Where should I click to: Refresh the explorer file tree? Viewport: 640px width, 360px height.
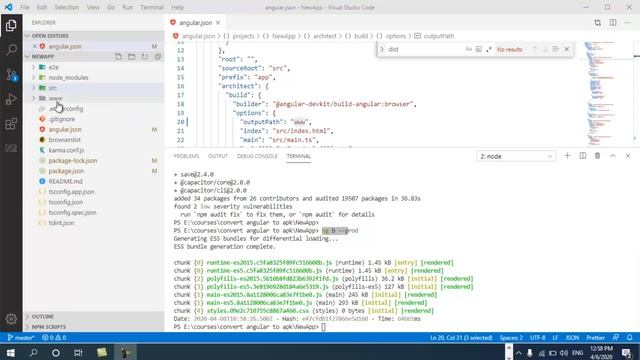click(x=144, y=57)
